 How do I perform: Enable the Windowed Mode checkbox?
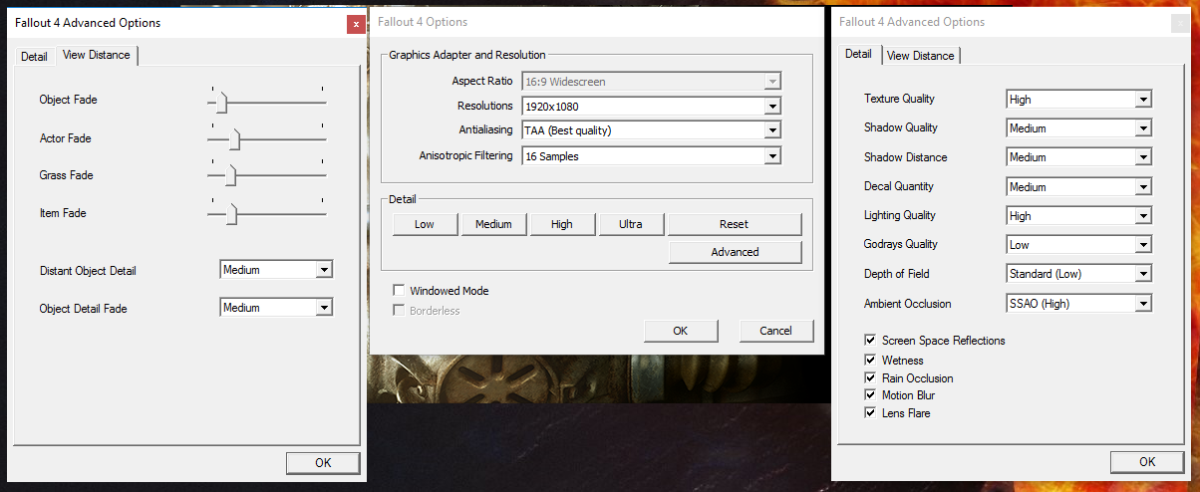[400, 291]
